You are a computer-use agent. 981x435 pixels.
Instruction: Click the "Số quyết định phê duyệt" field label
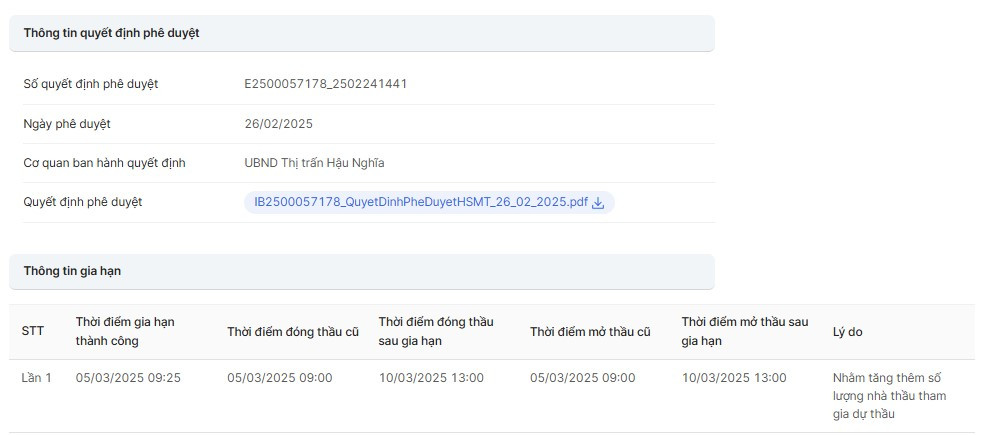click(x=91, y=84)
